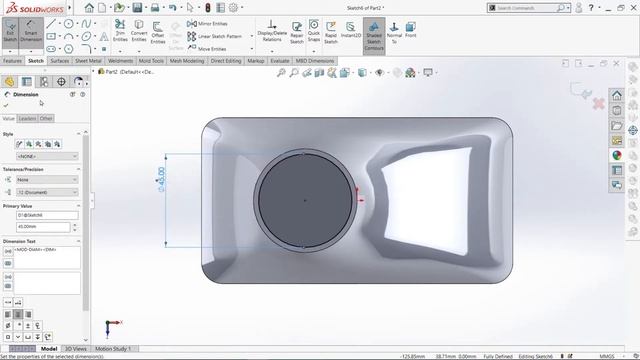Open the DisplayManager tab
Image resolution: width=640 pixels, height=360 pixels.
click(x=78, y=82)
